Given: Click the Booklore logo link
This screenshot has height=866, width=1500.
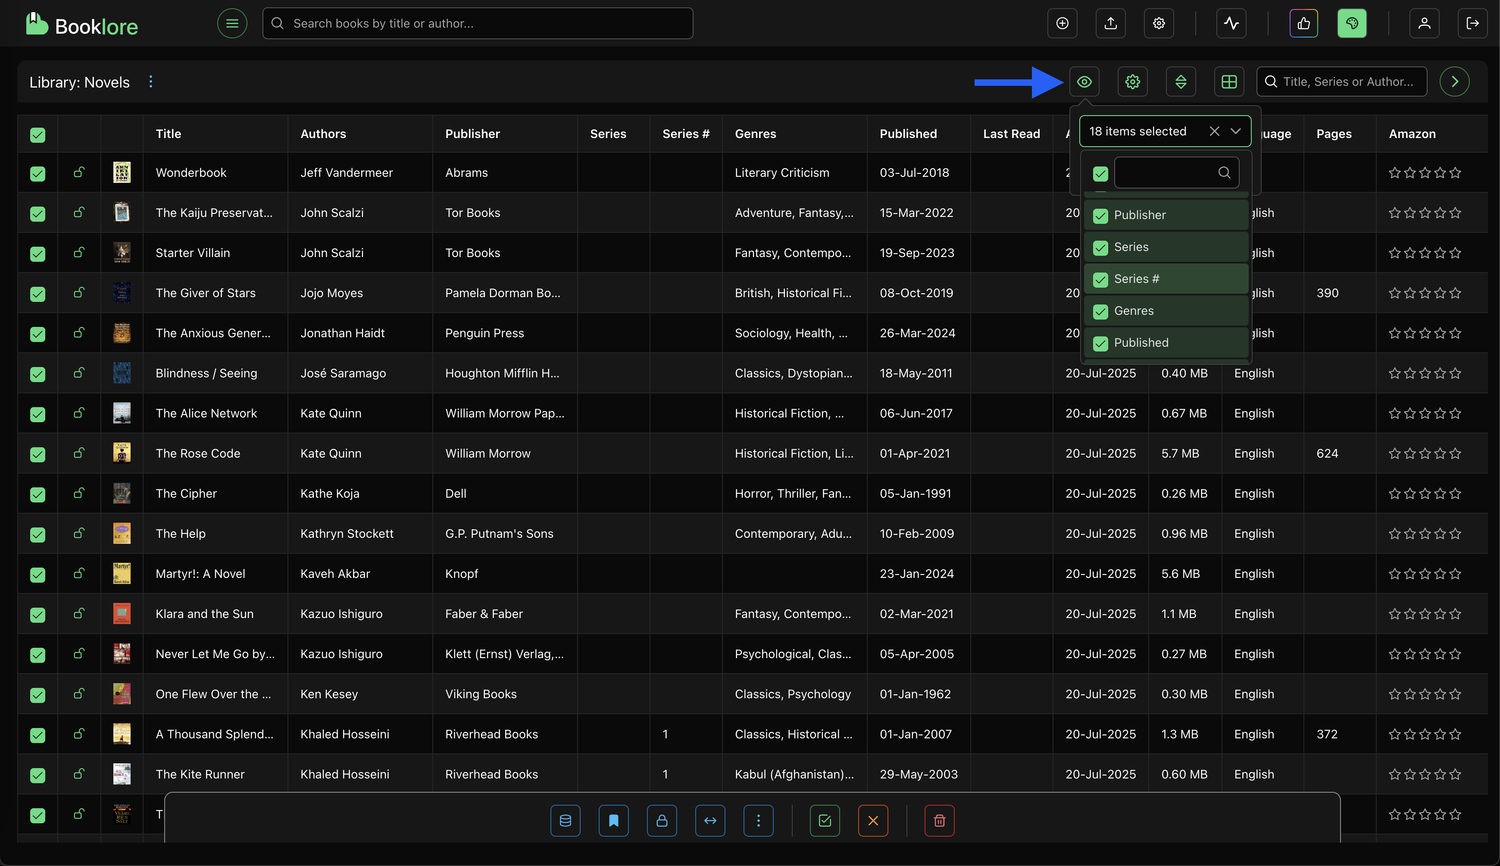Looking at the screenshot, I should (82, 24).
